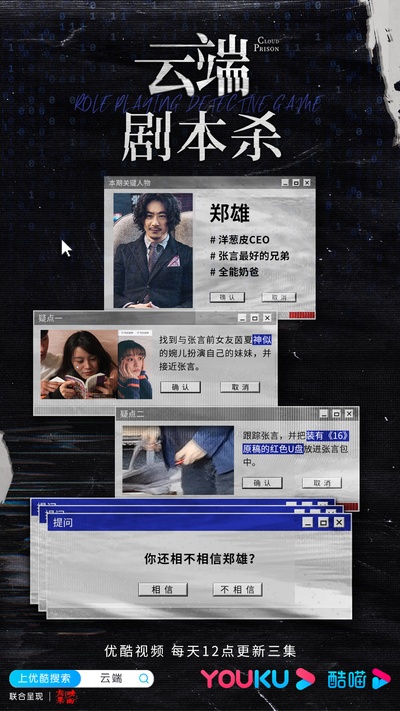400x711 pixels.
Task: Click 确认 in the 疑点二 window
Action: [x=262, y=483]
